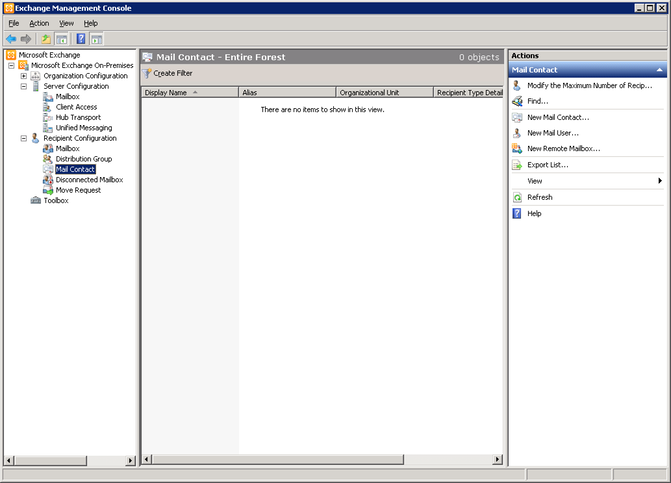Click the Server Configuration tree icon
The image size is (671, 483).
coord(36,86)
